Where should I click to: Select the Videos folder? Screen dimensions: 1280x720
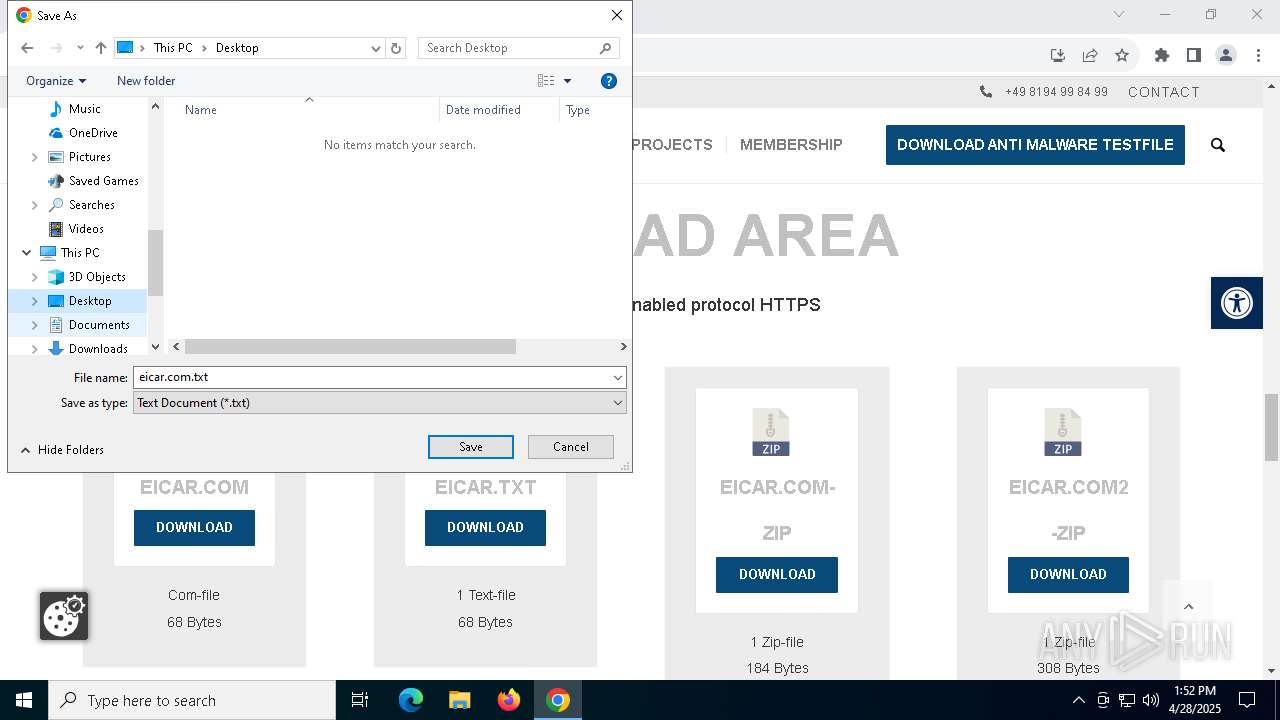86,229
